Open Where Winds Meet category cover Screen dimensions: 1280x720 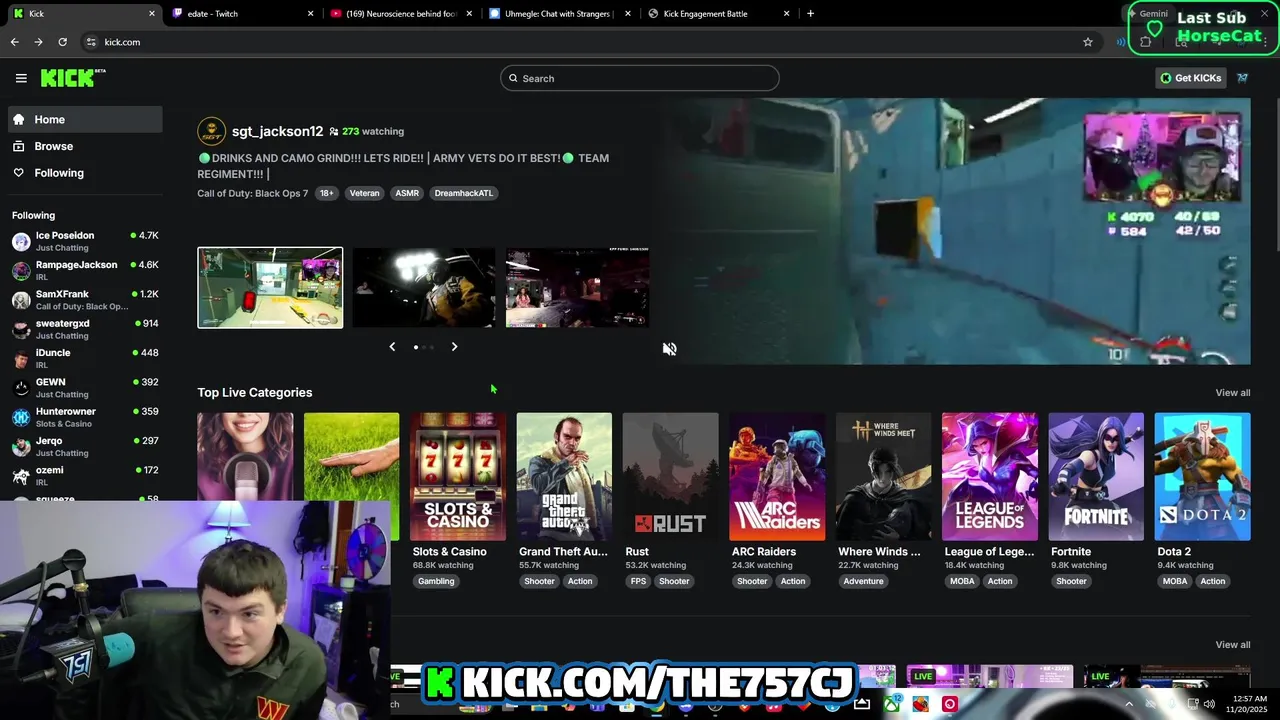(883, 477)
